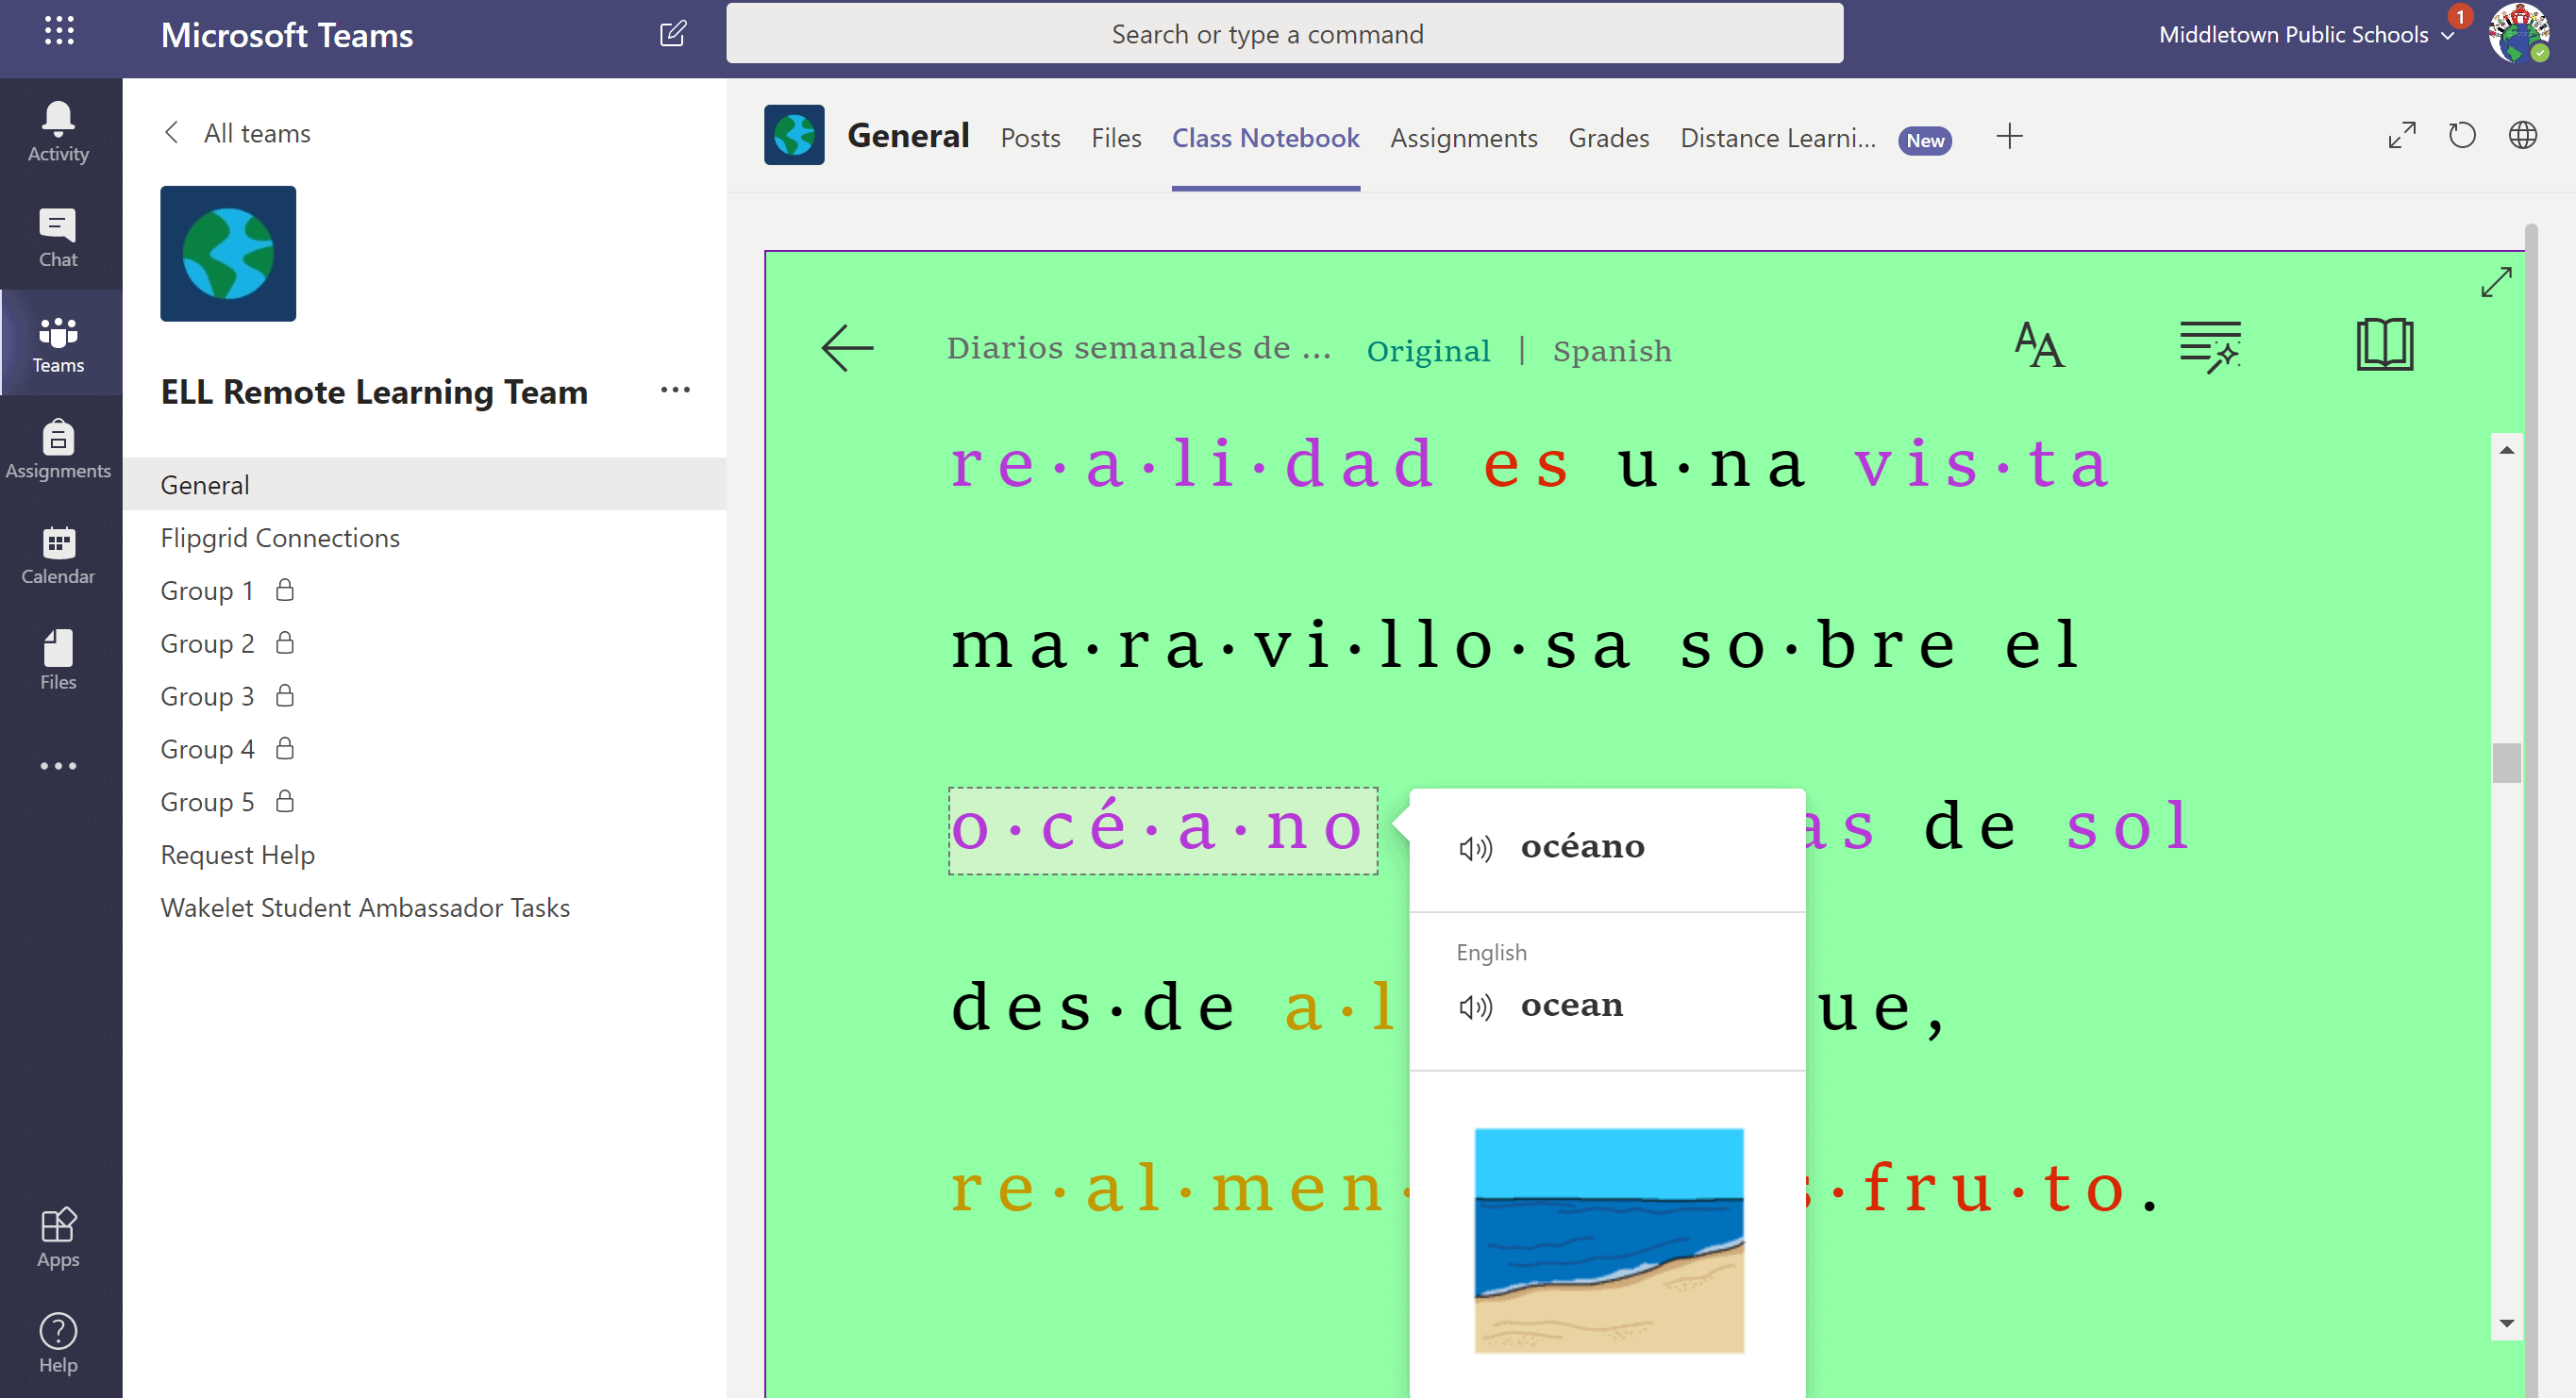Play Spanish pronunciation of océano

1475,848
